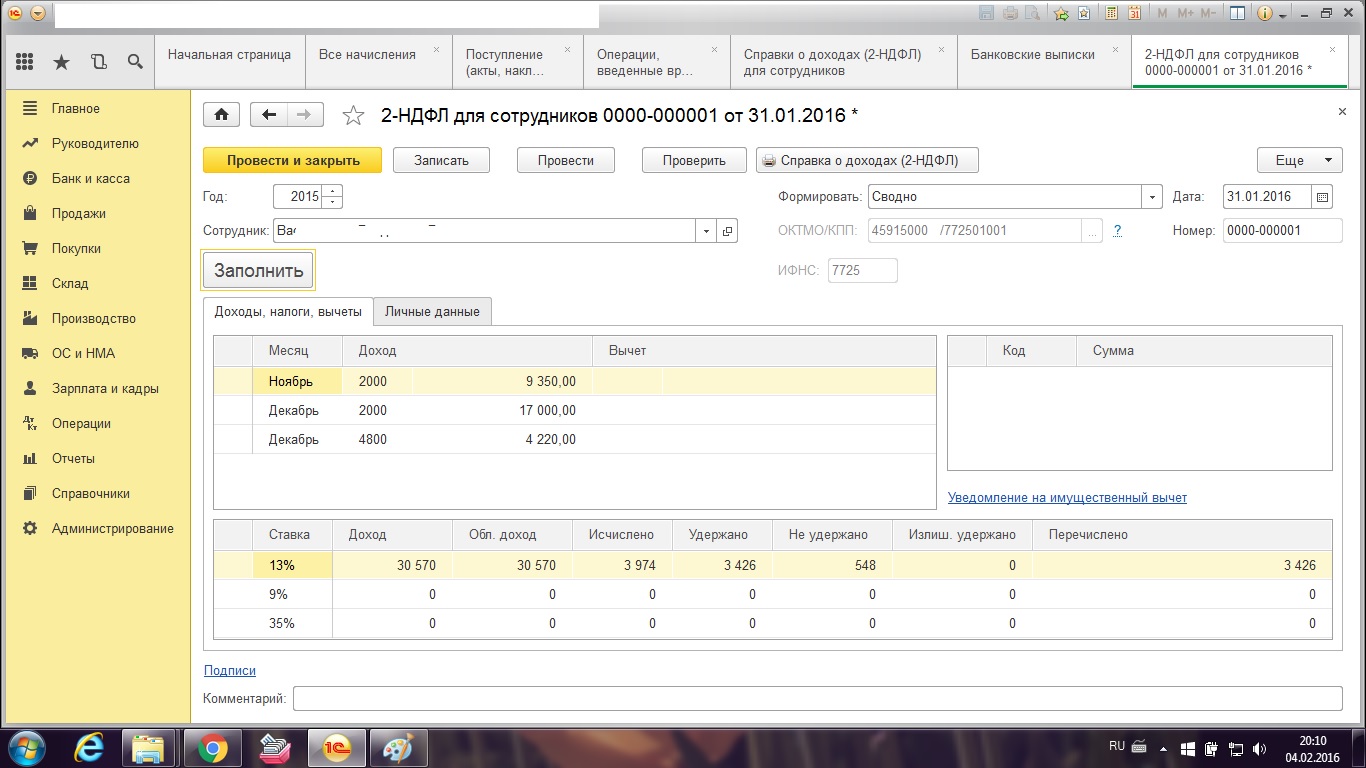Add document to favorites star
This screenshot has width=1366, height=768.
(353, 116)
